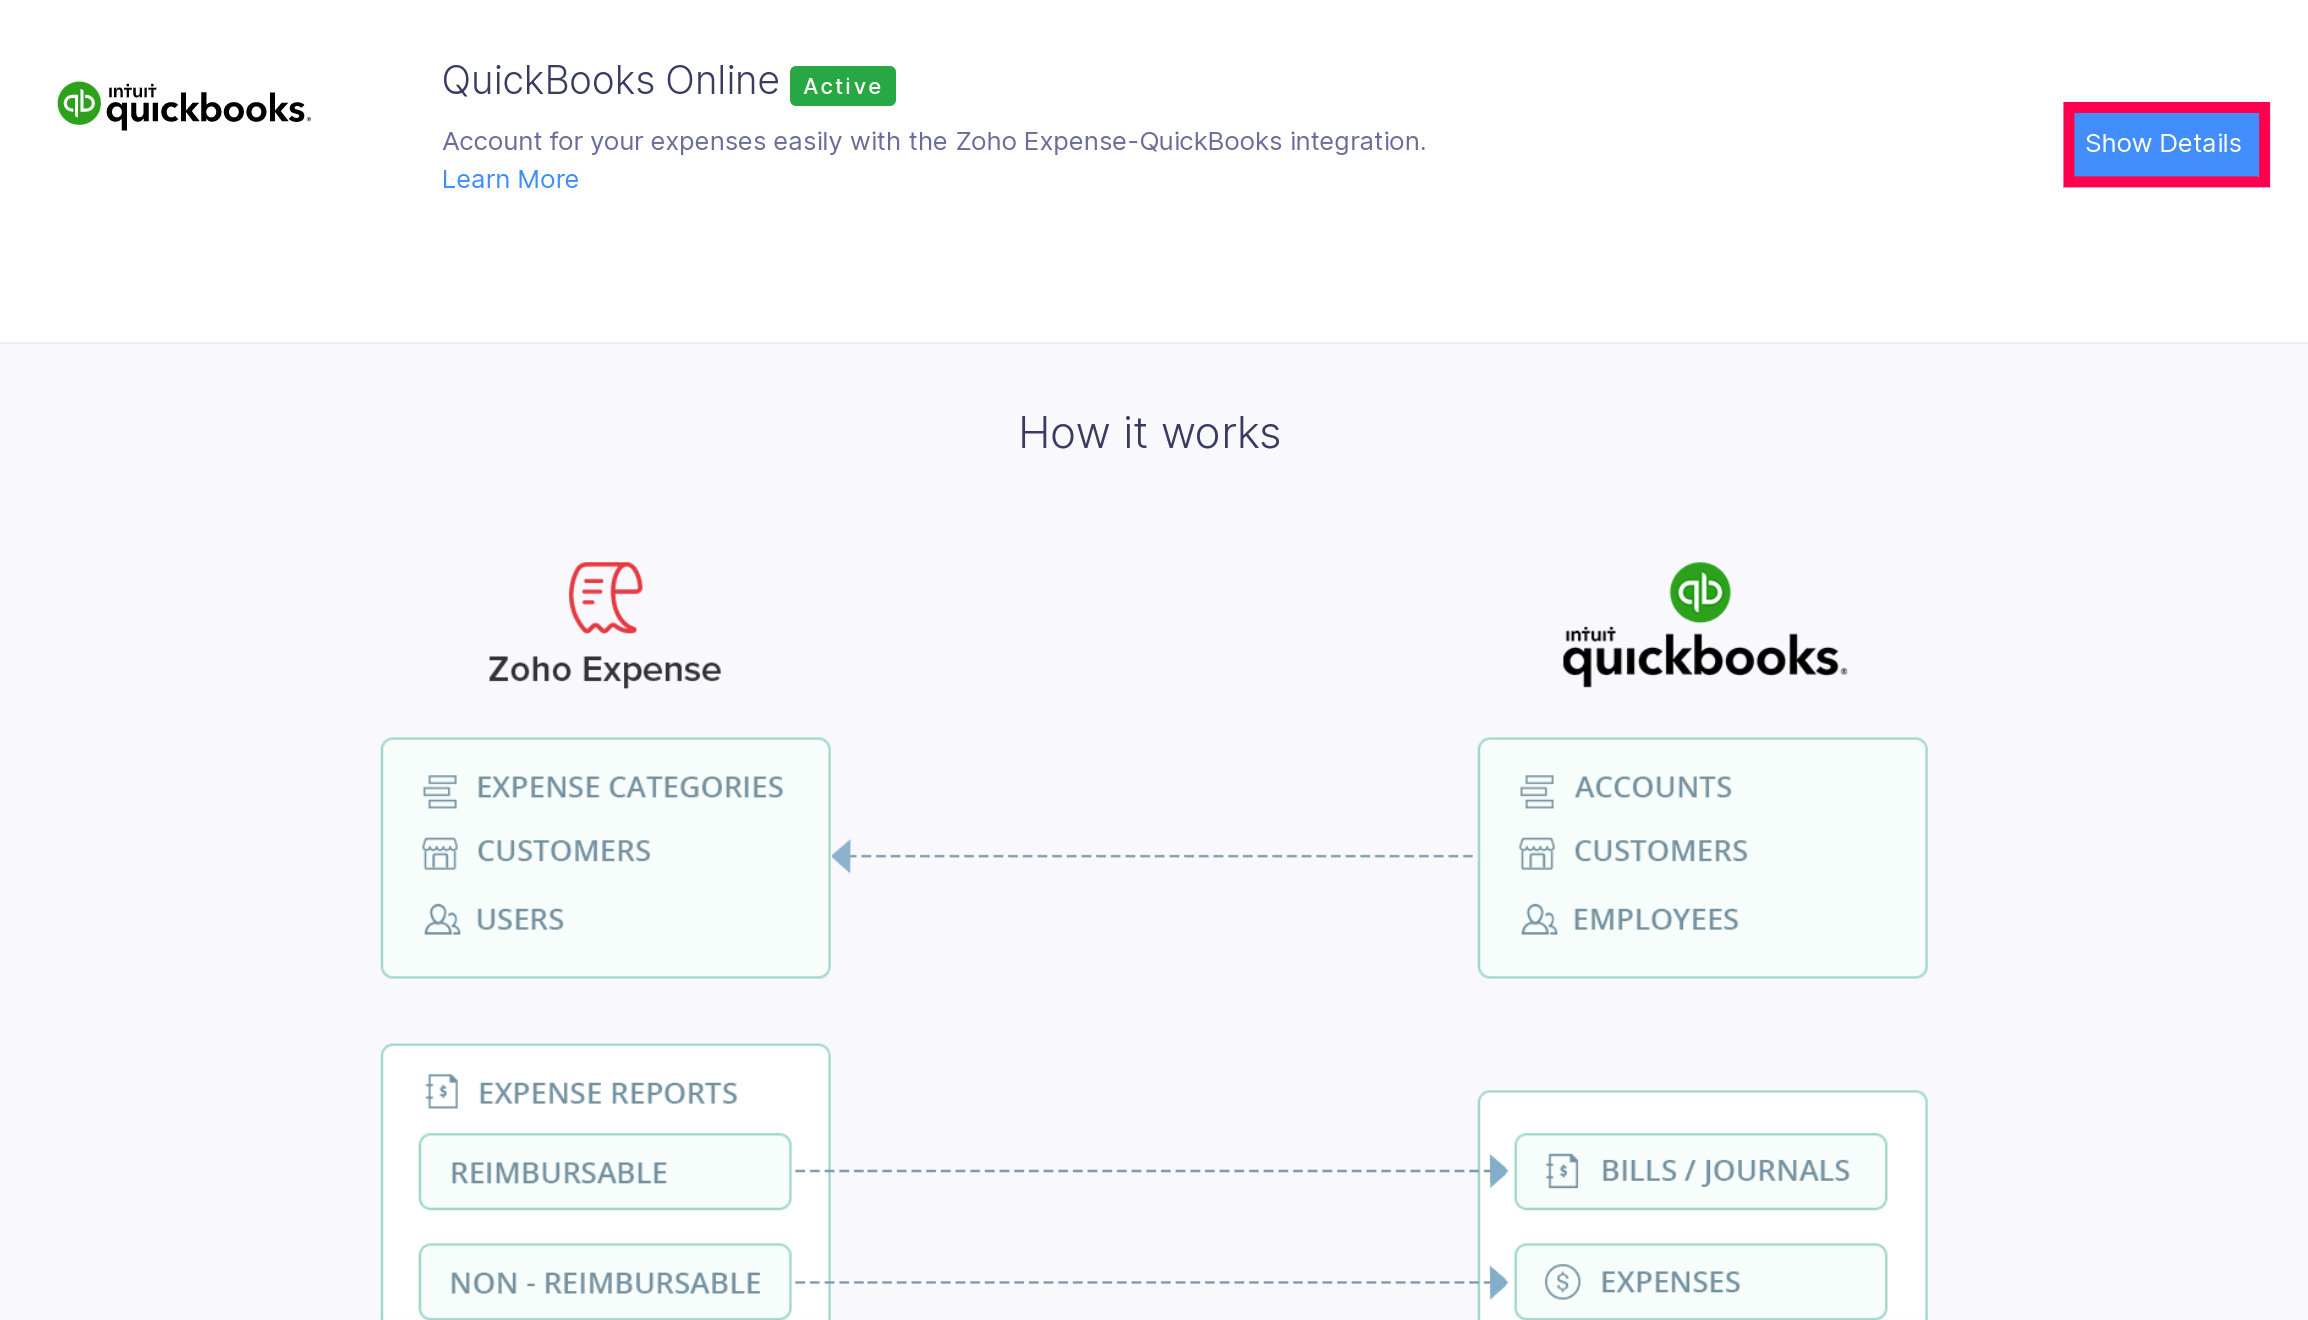Image resolution: width=2308 pixels, height=1320 pixels.
Task: Click the QuickBooks logo in header
Action: coord(184,105)
